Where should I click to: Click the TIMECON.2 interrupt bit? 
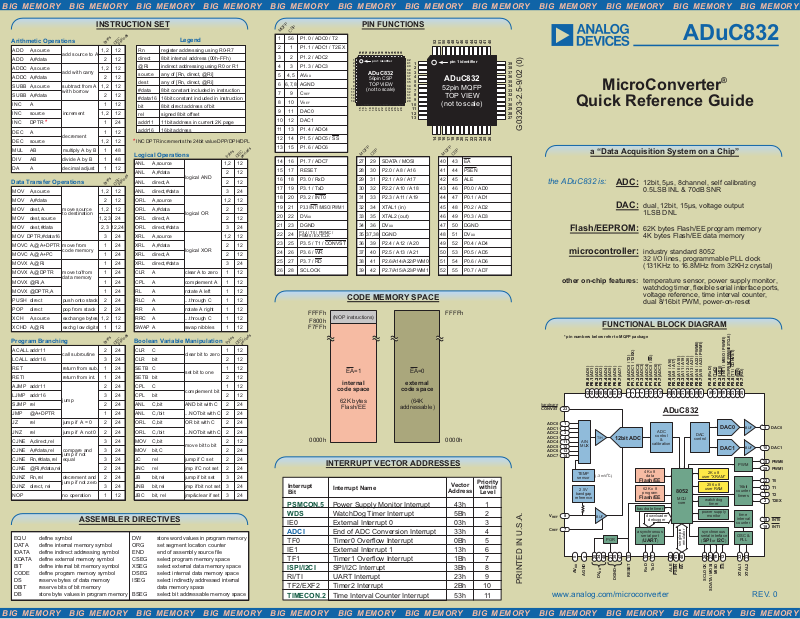click(x=306, y=595)
